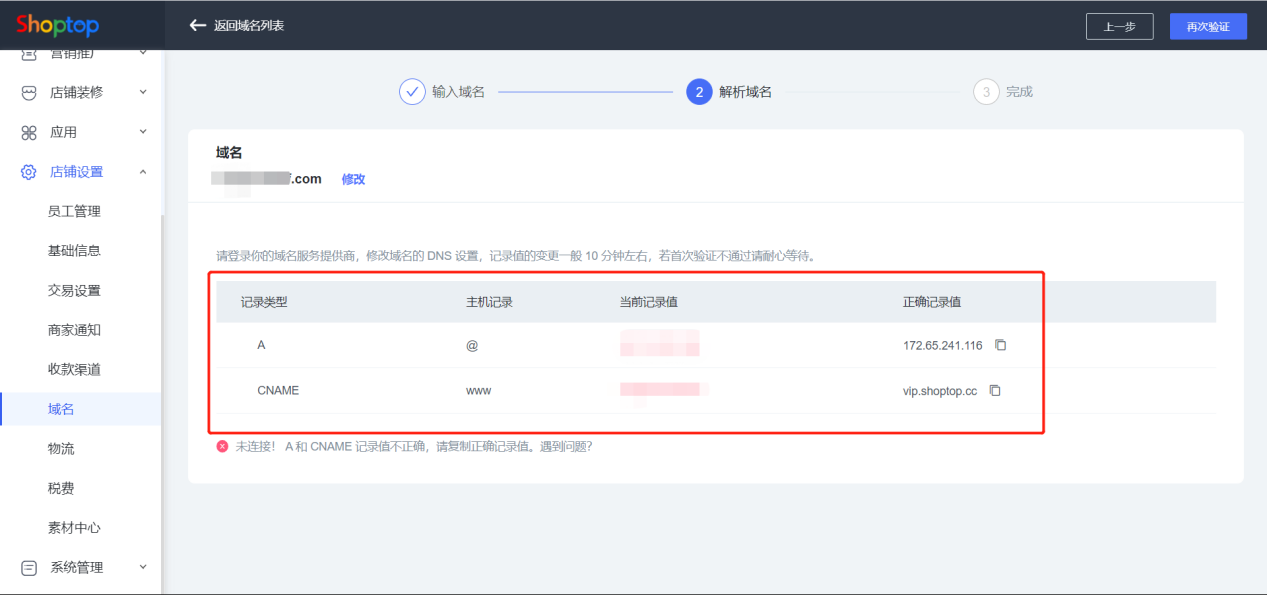This screenshot has height=595, width=1267.
Task: Click the 修改 link beside the domain
Action: pyautogui.click(x=353, y=179)
